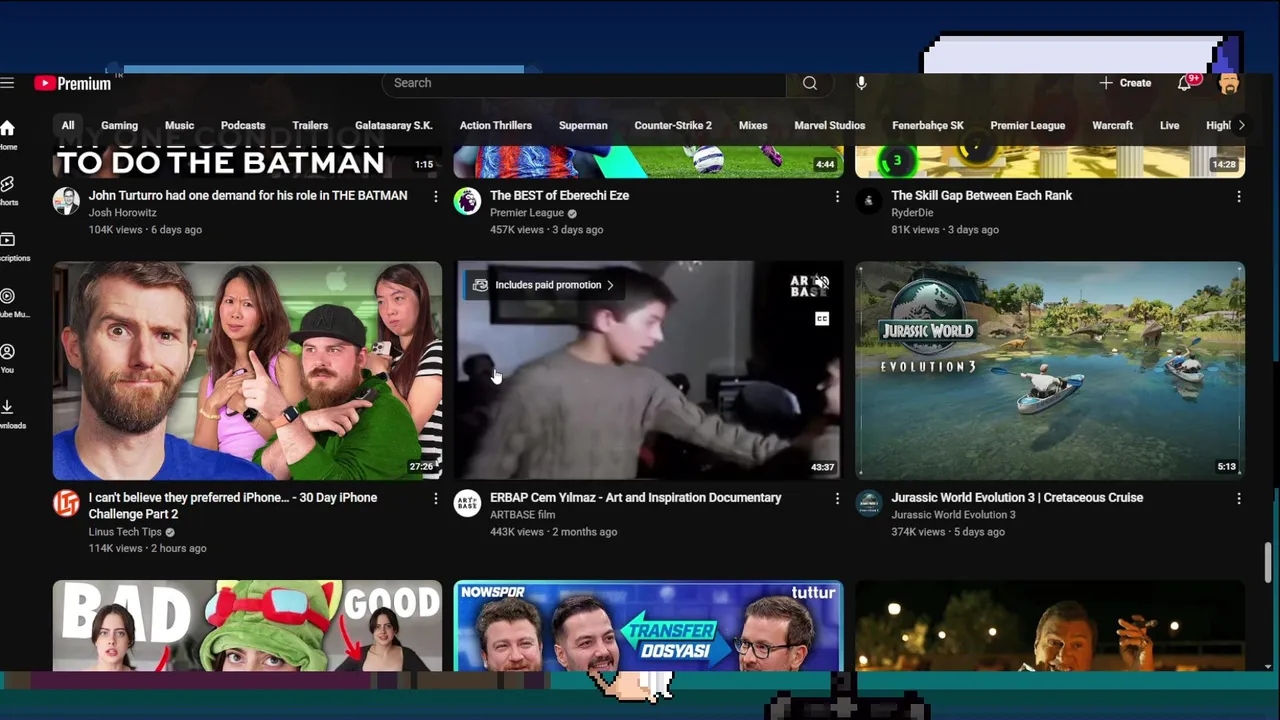Open options menu for Skill Gap video
Screen dimensions: 1280x720
coord(1238,197)
